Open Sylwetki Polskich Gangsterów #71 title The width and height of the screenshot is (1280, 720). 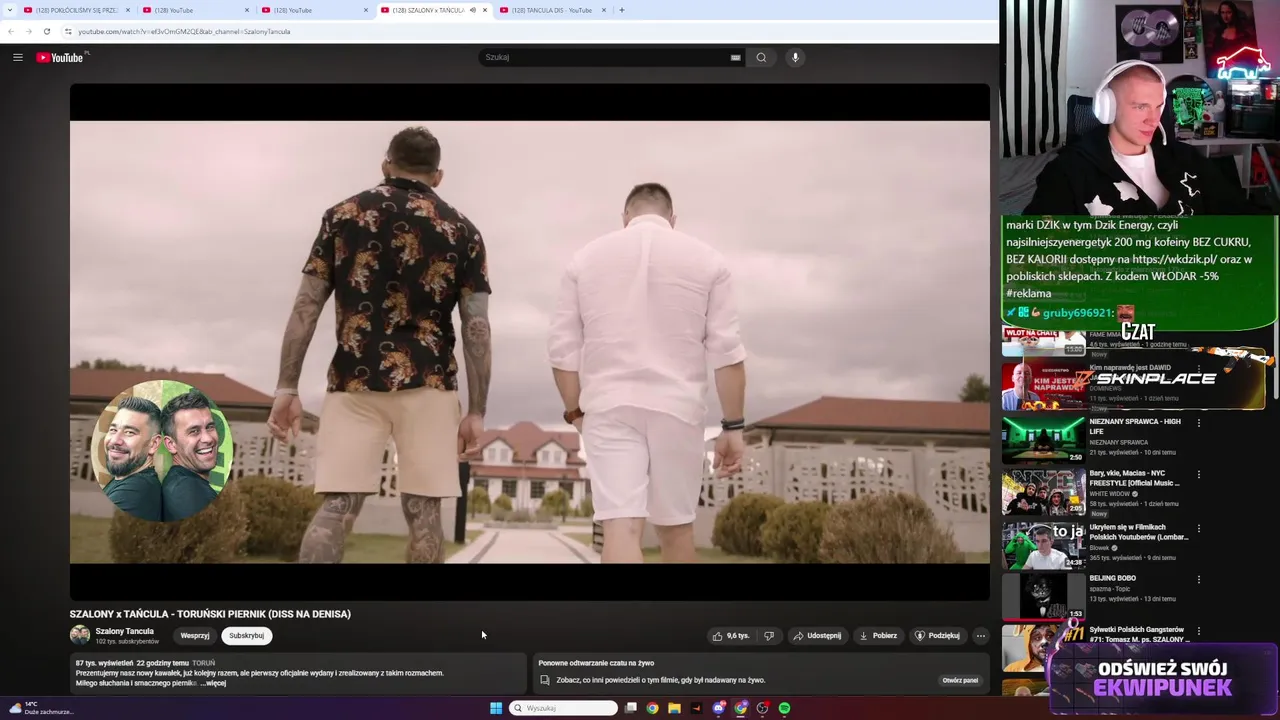pyautogui.click(x=1138, y=634)
